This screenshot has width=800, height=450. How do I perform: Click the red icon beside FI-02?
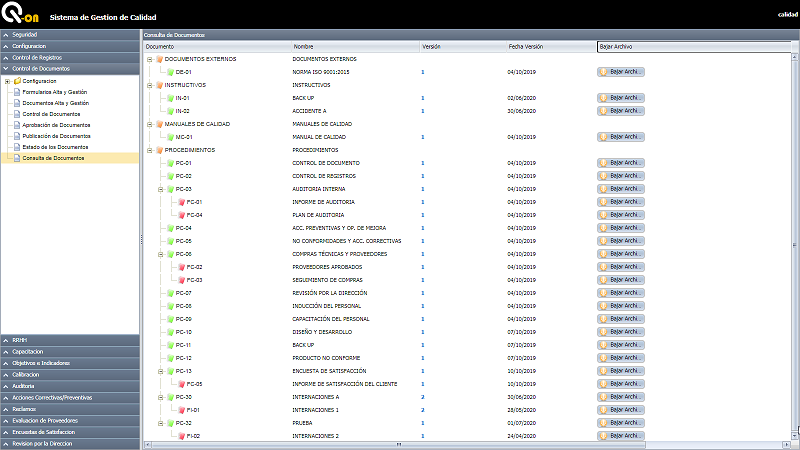coord(181,436)
